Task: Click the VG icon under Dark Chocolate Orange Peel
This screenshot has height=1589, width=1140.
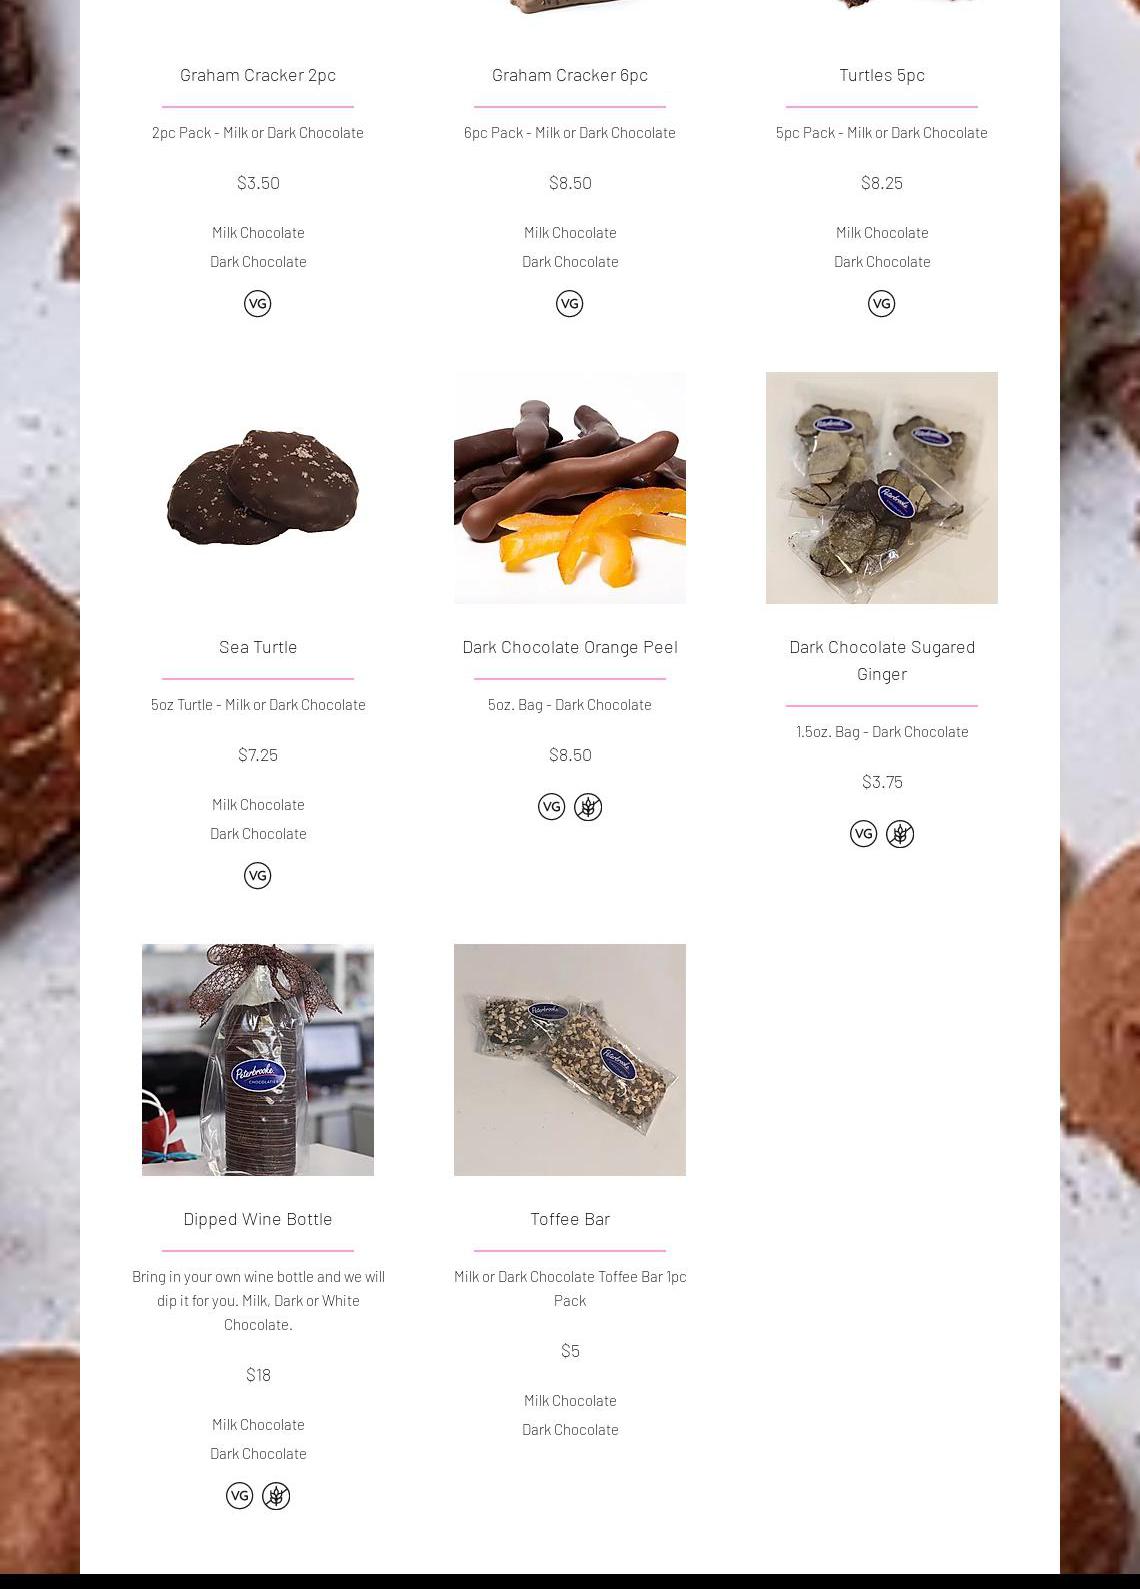Action: [551, 806]
